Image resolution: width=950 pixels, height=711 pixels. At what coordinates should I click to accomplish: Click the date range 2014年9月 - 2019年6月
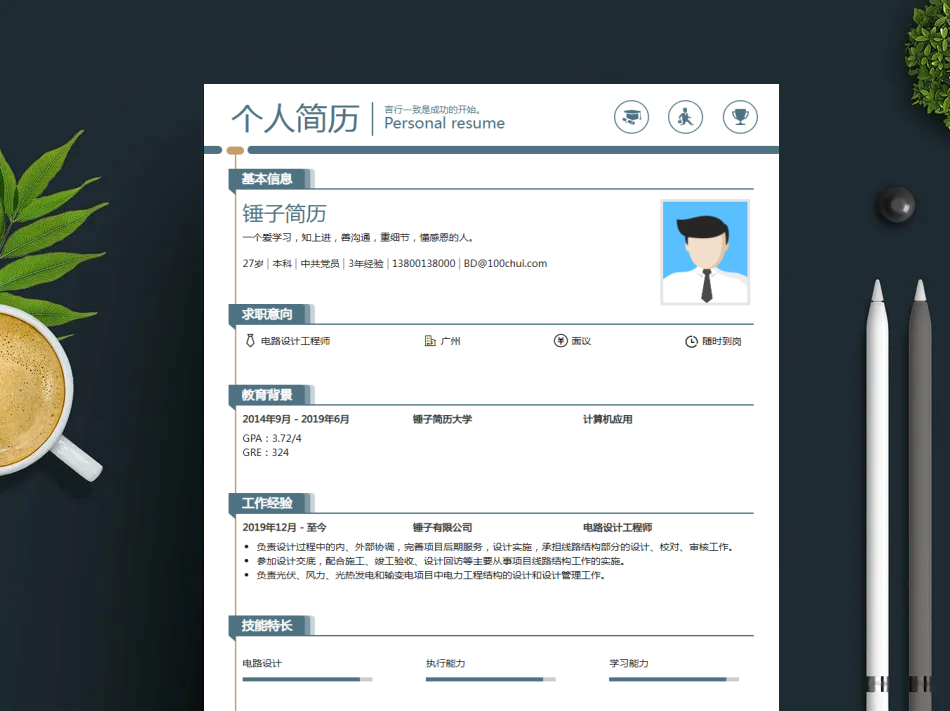[296, 419]
